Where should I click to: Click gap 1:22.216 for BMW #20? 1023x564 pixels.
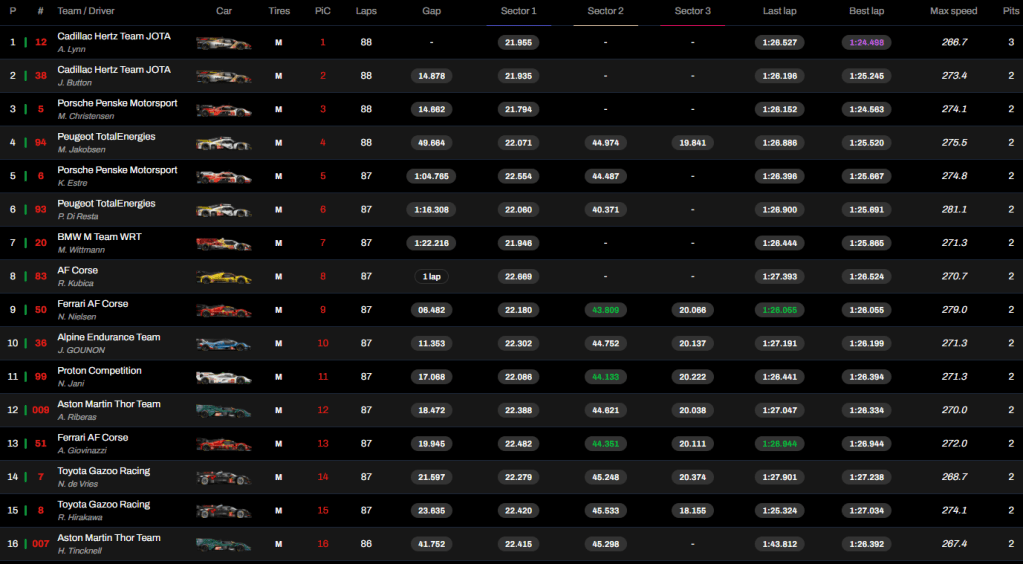pos(431,243)
